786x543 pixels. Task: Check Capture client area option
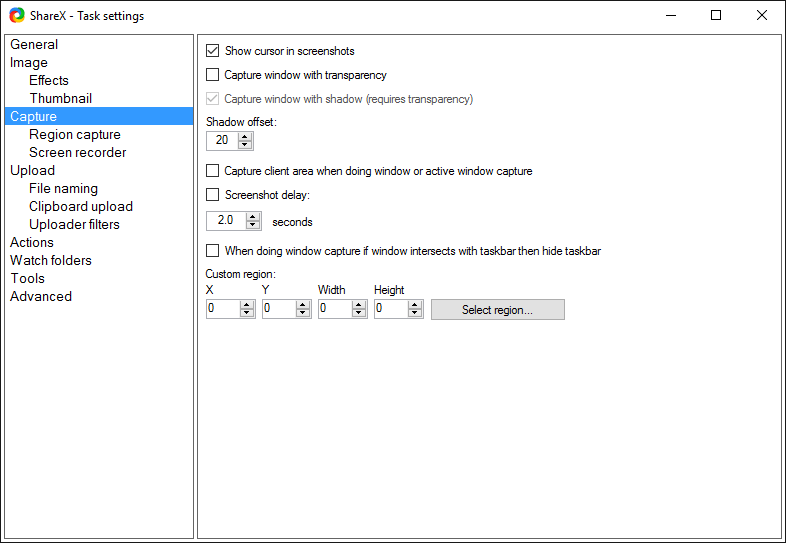[x=212, y=171]
